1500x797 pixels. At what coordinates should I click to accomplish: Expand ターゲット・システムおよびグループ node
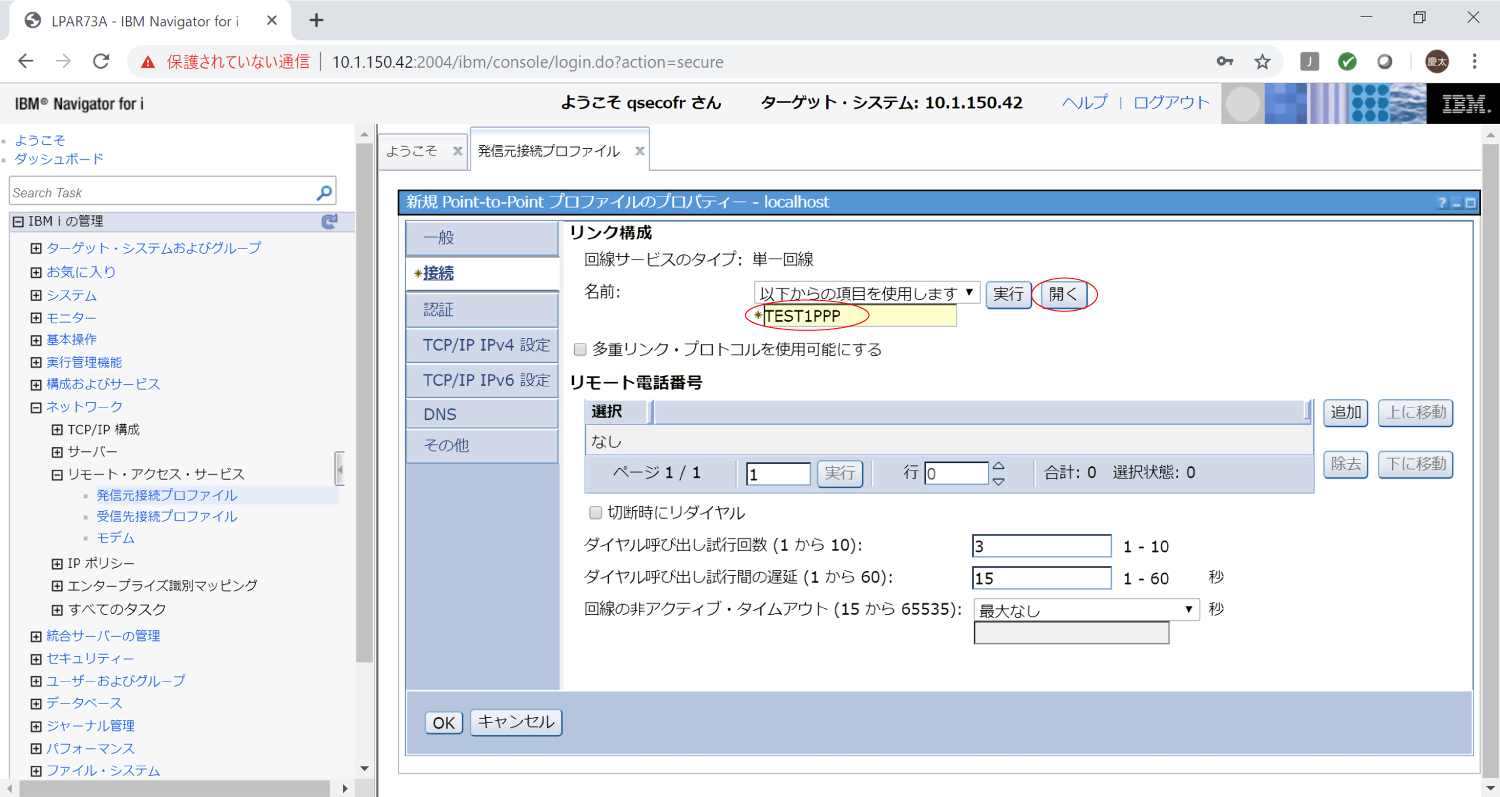click(x=36, y=248)
